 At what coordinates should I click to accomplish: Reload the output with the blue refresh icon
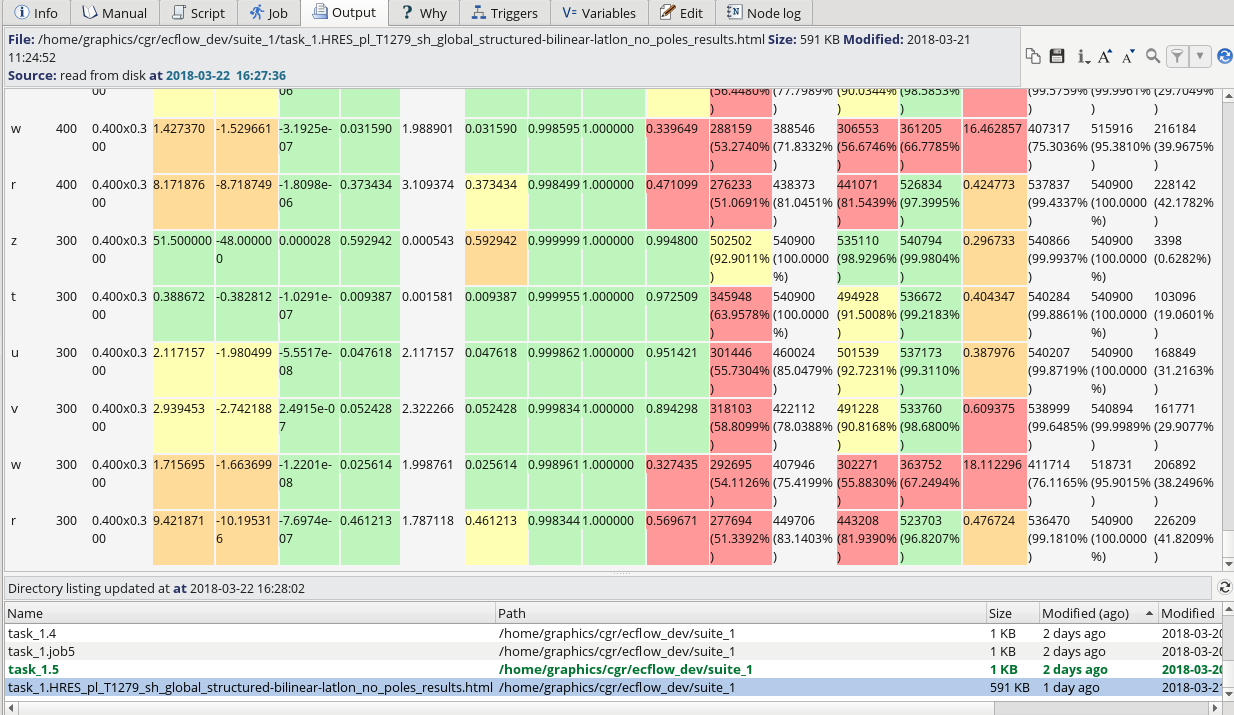pos(1224,57)
